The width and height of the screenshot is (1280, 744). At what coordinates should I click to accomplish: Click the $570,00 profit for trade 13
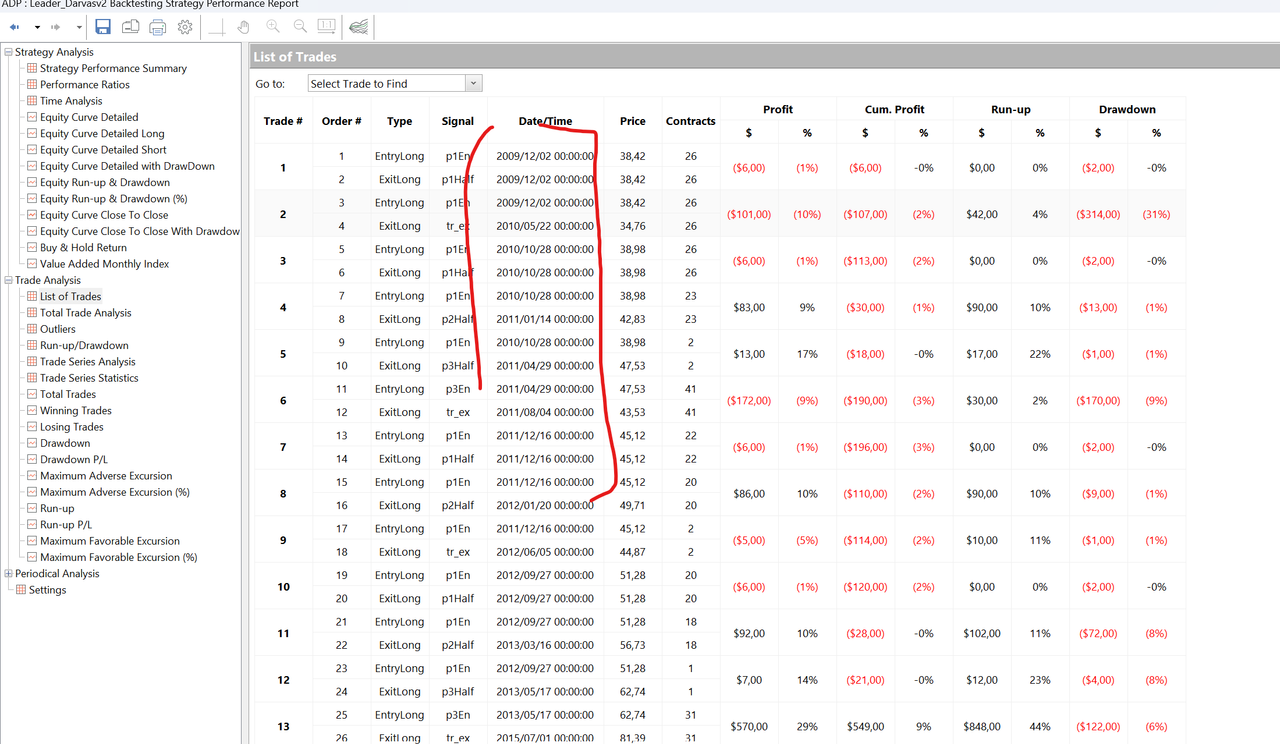pyautogui.click(x=748, y=727)
